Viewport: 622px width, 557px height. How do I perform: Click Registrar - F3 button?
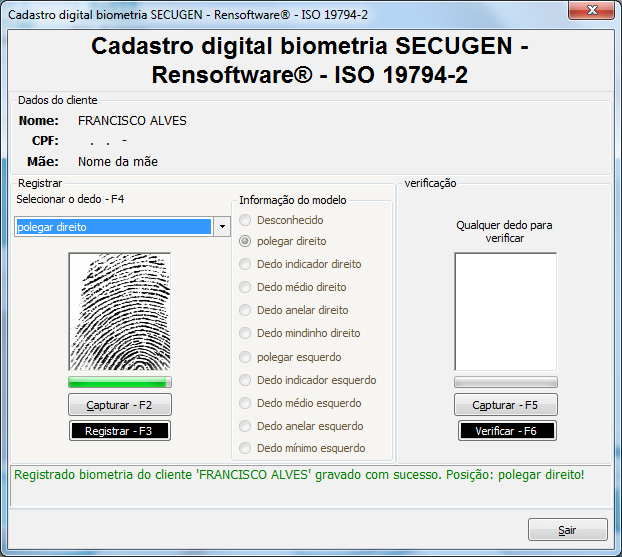click(x=120, y=431)
